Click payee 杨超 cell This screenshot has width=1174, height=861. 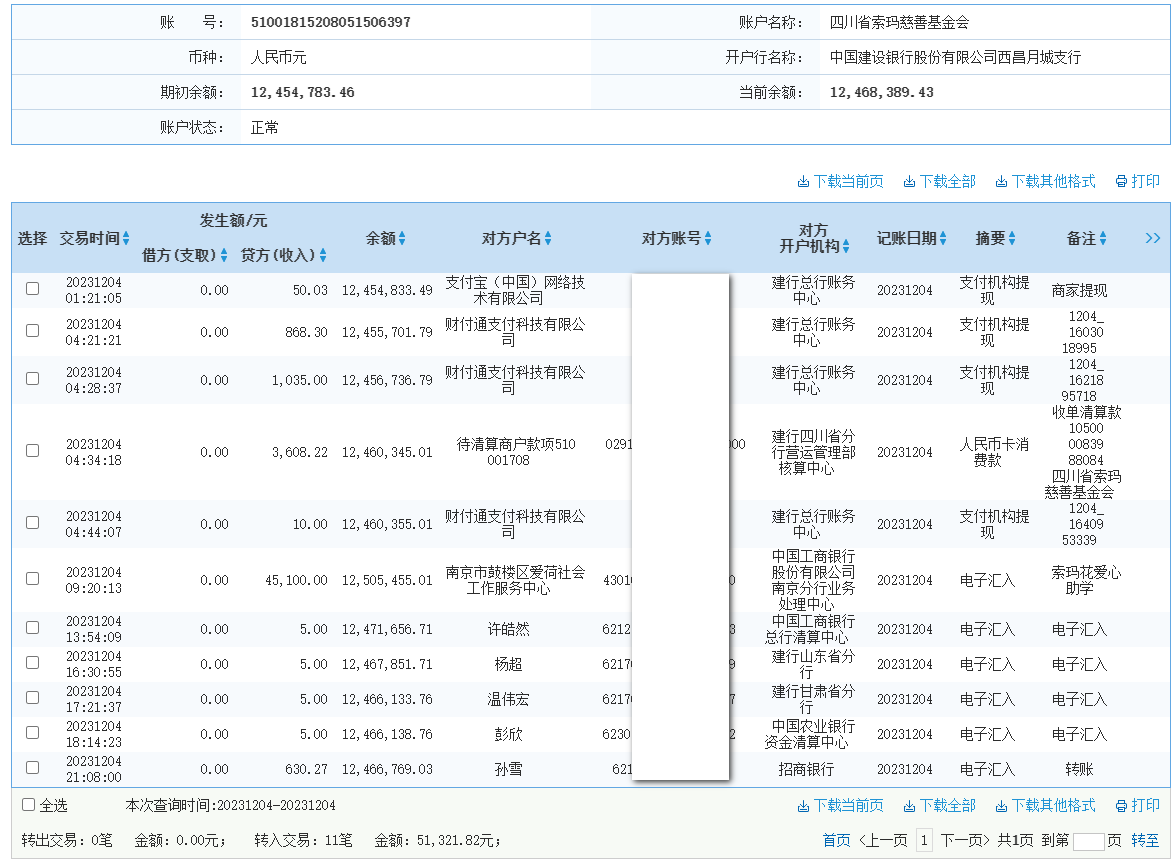coord(508,664)
